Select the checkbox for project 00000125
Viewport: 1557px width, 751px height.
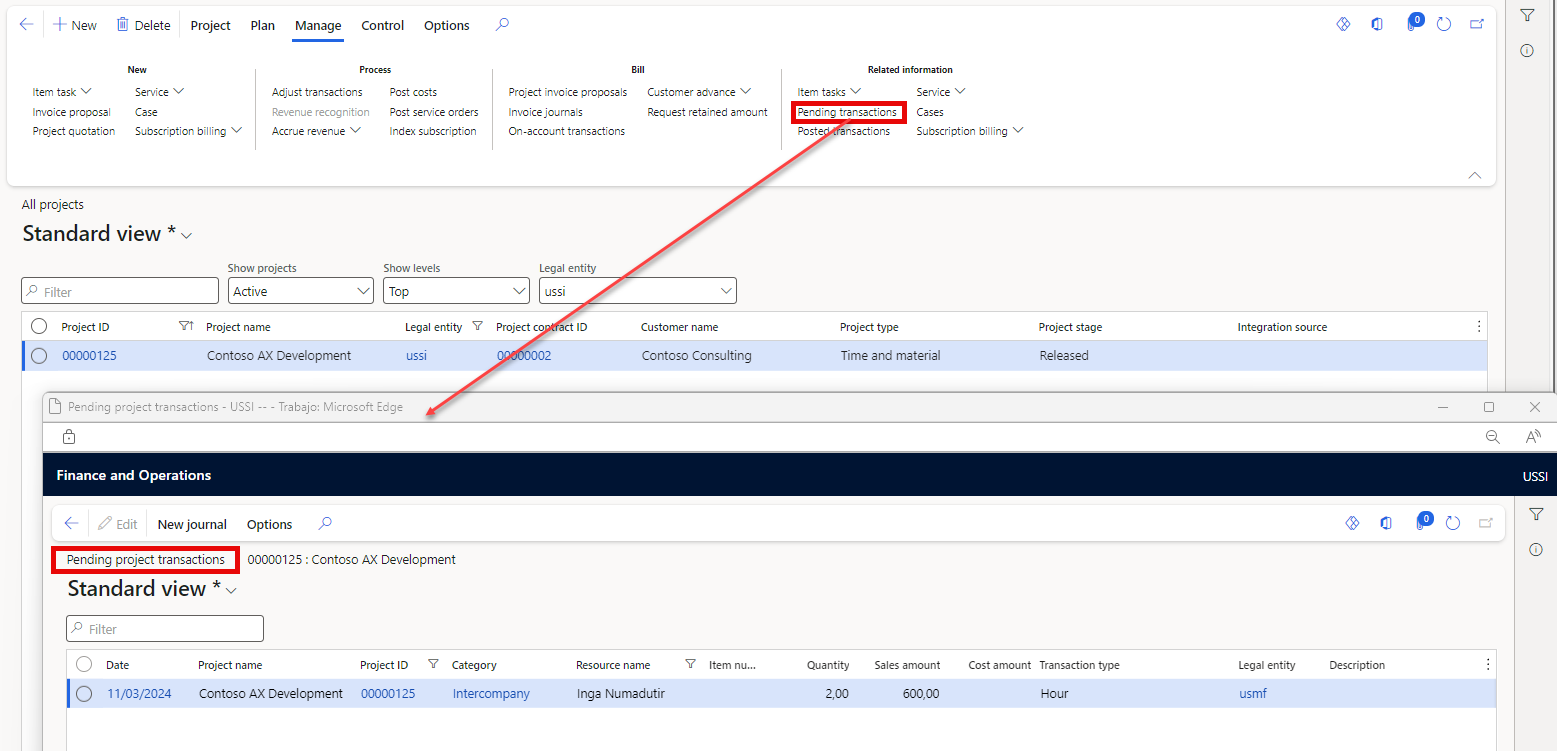(39, 355)
